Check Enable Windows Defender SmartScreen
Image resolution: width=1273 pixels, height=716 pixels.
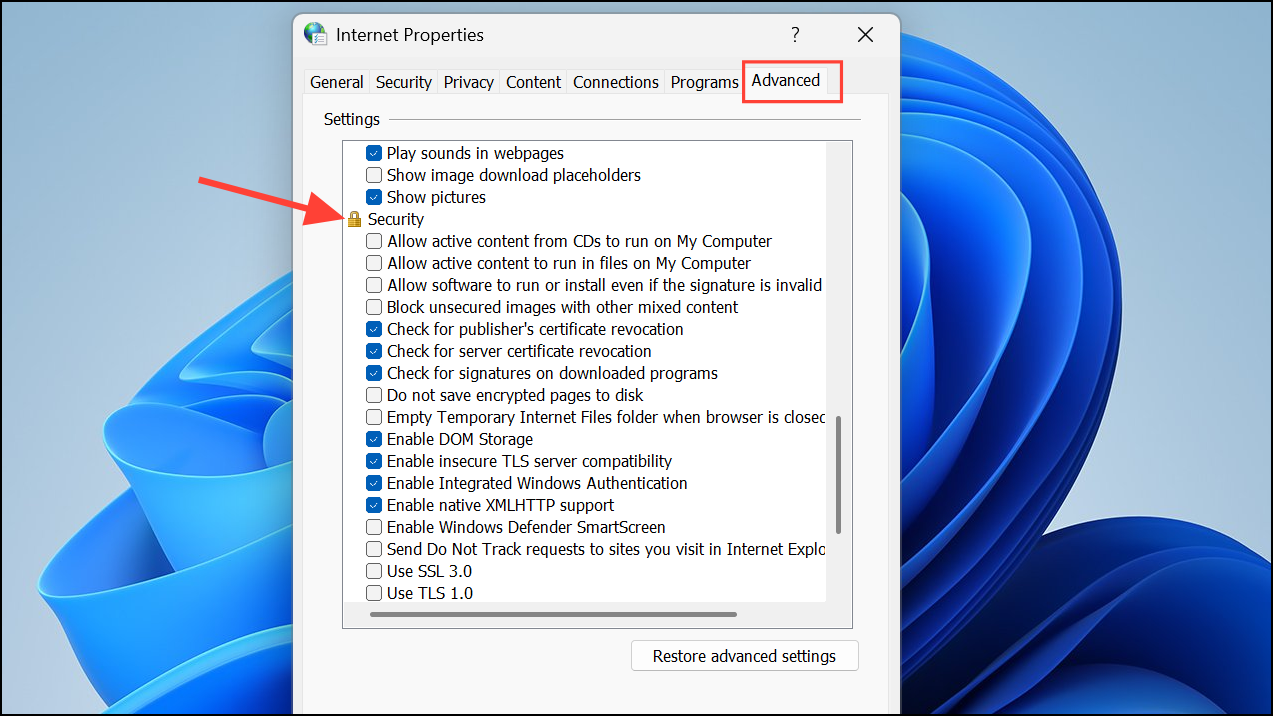pos(374,527)
